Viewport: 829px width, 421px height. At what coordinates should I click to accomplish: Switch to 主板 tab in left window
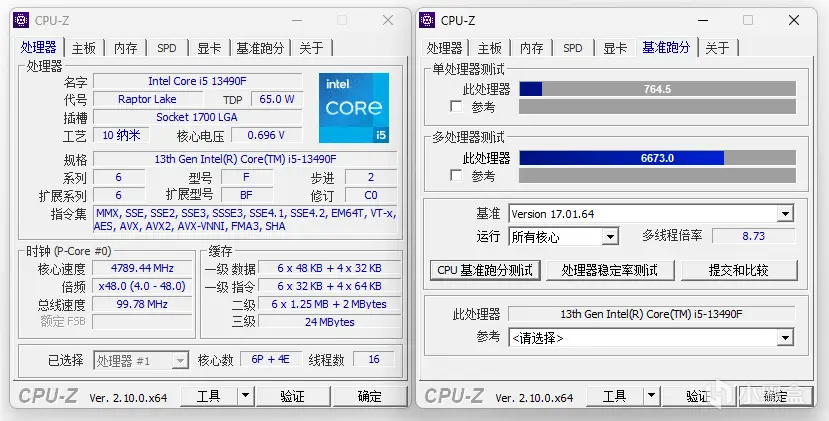[84, 48]
